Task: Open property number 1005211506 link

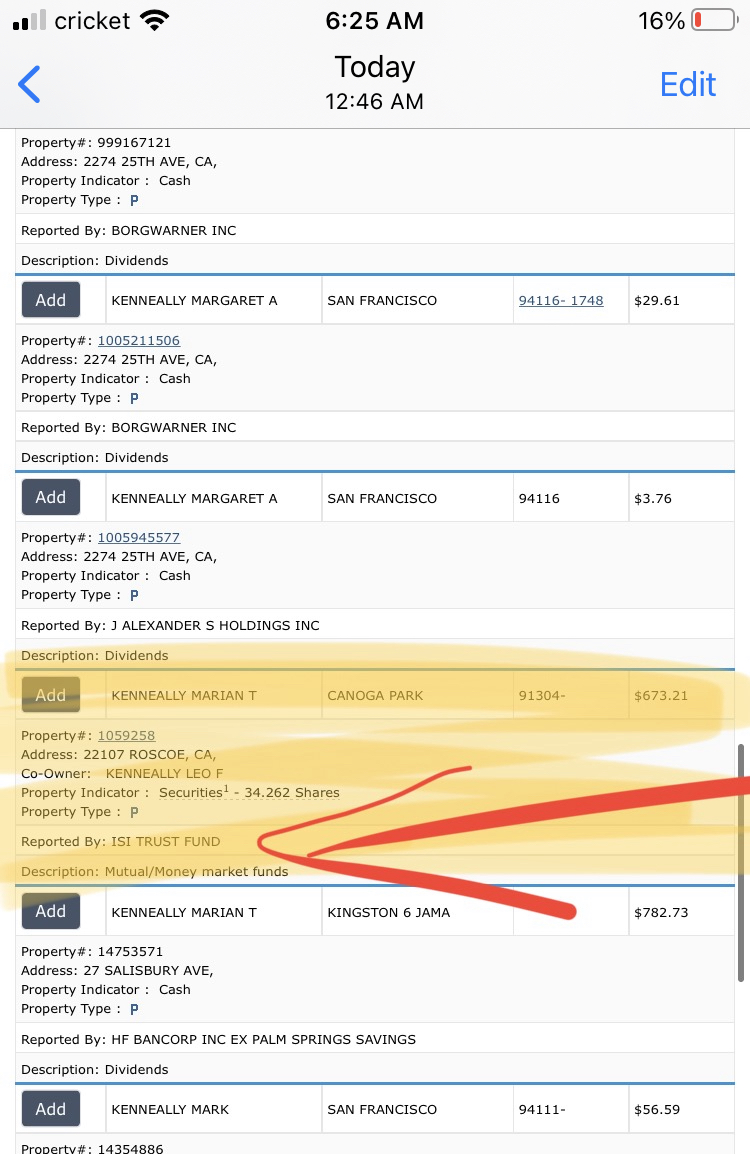Action: click(x=138, y=341)
